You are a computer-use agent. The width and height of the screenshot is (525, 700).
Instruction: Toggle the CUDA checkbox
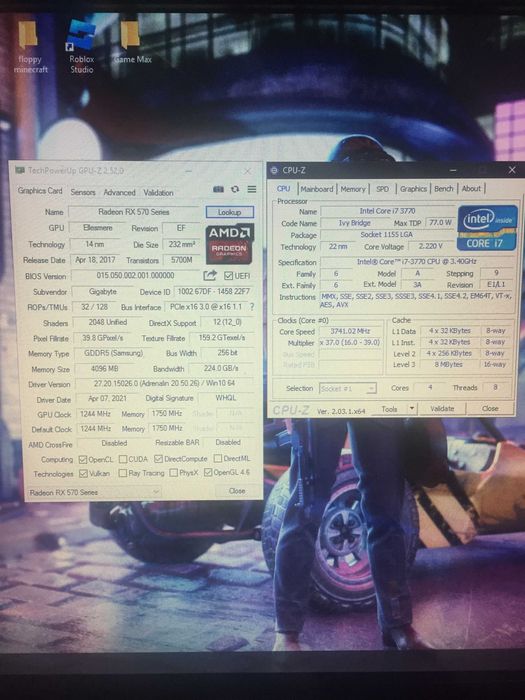click(123, 459)
